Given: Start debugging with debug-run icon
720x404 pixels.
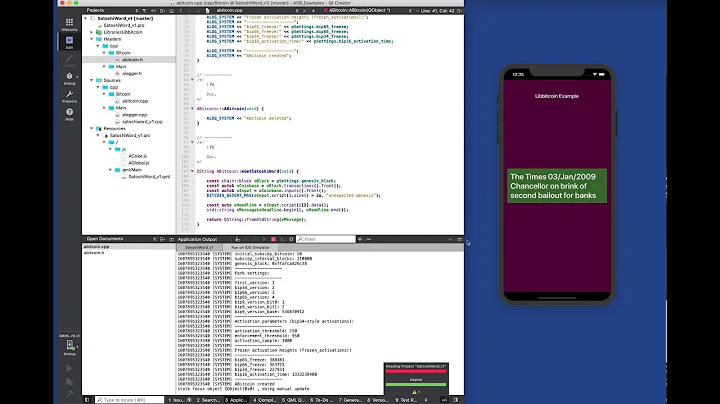Looking at the screenshot, I should [x=69, y=382].
